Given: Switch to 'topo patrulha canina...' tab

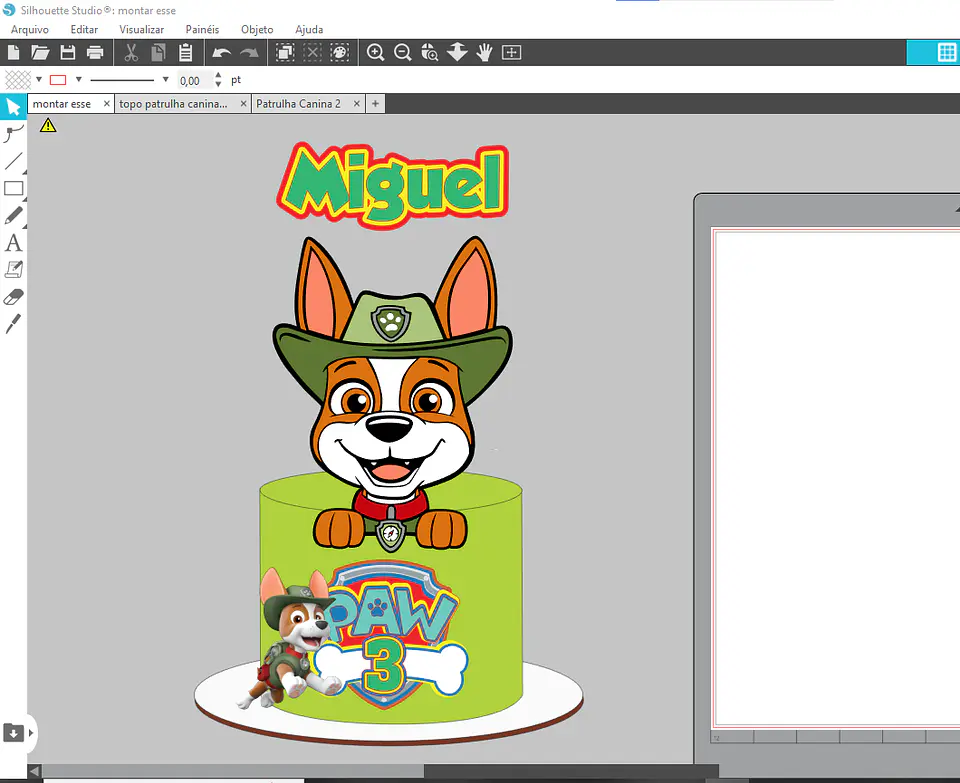Looking at the screenshot, I should coord(173,104).
